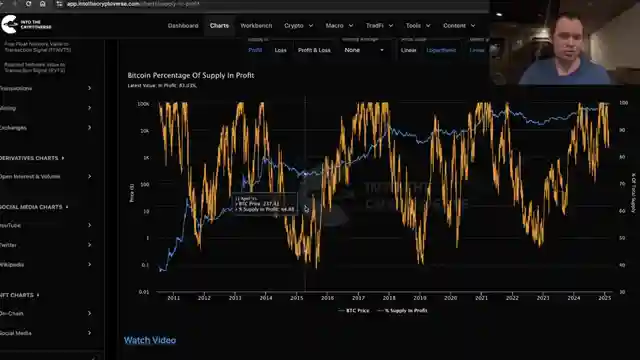The image size is (640, 360).
Task: Open the Dashboard nav item
Action: (x=183, y=25)
